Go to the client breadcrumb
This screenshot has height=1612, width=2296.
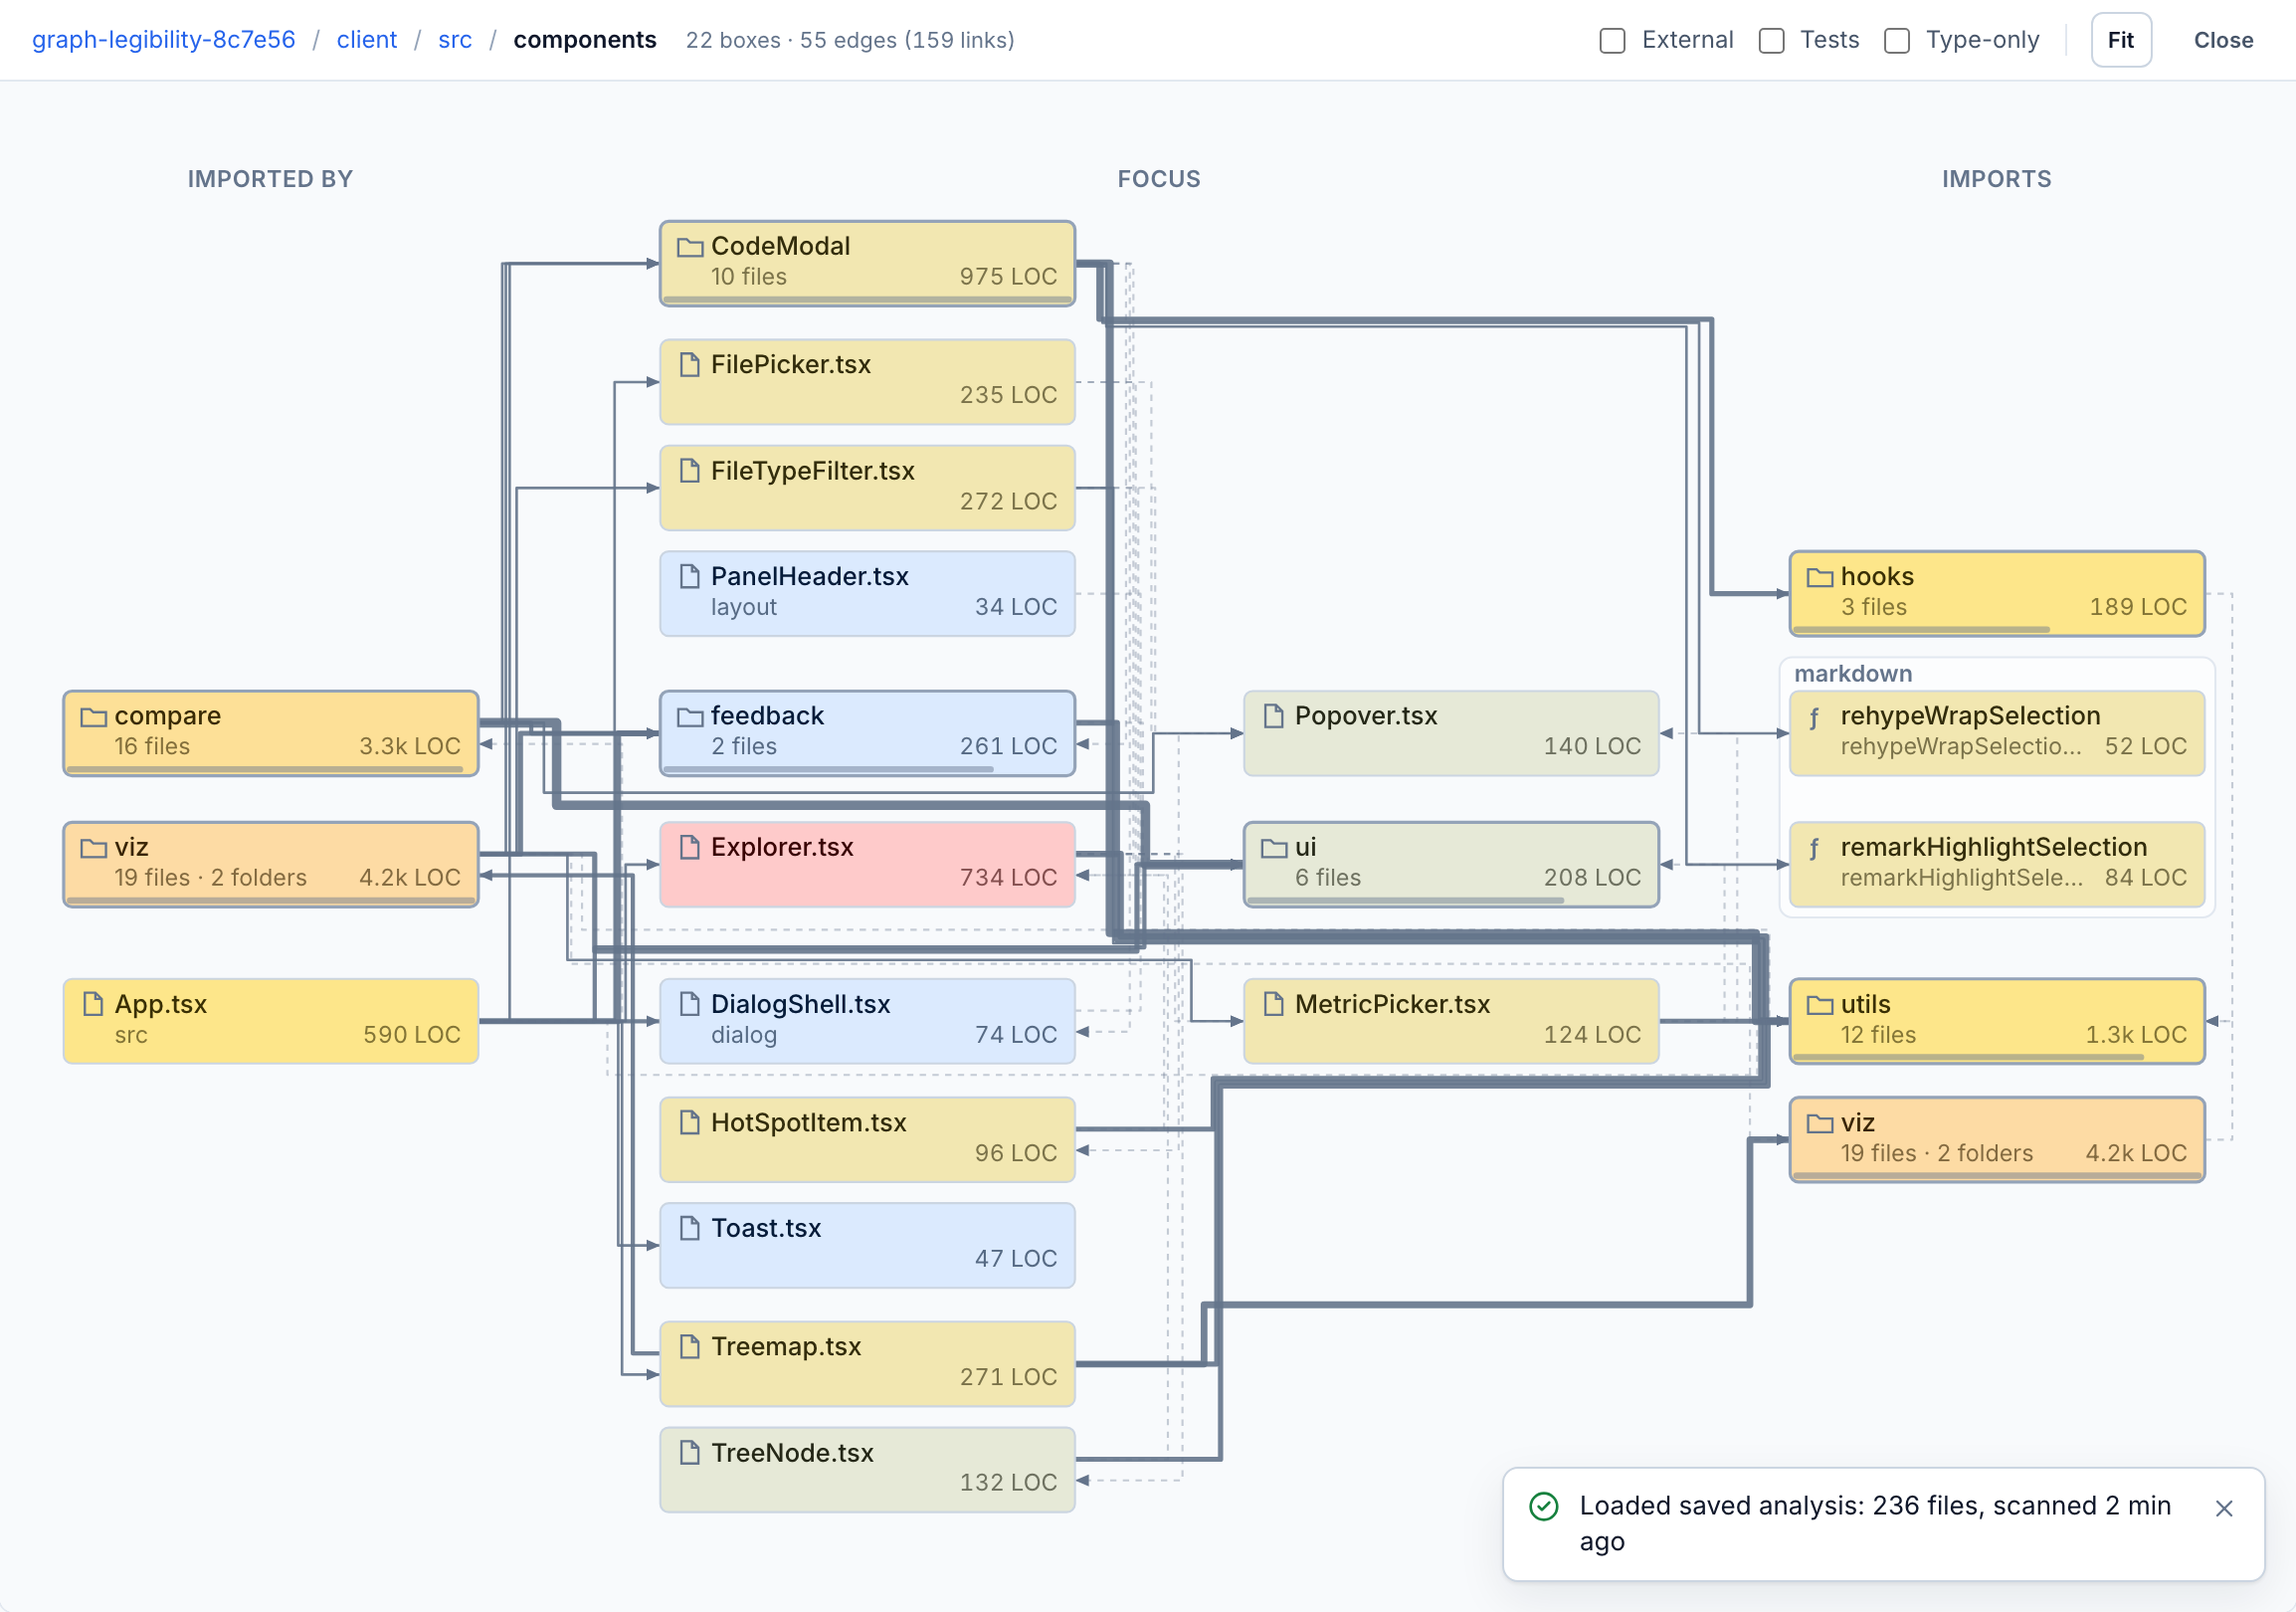coord(367,40)
